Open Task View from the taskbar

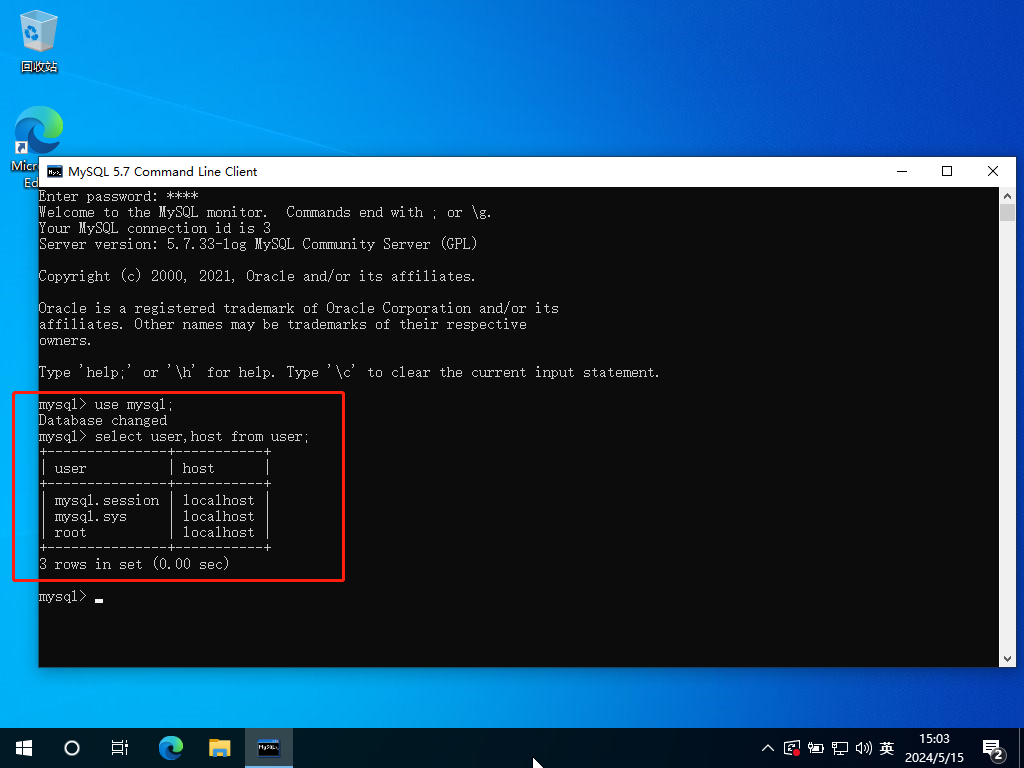[120, 747]
